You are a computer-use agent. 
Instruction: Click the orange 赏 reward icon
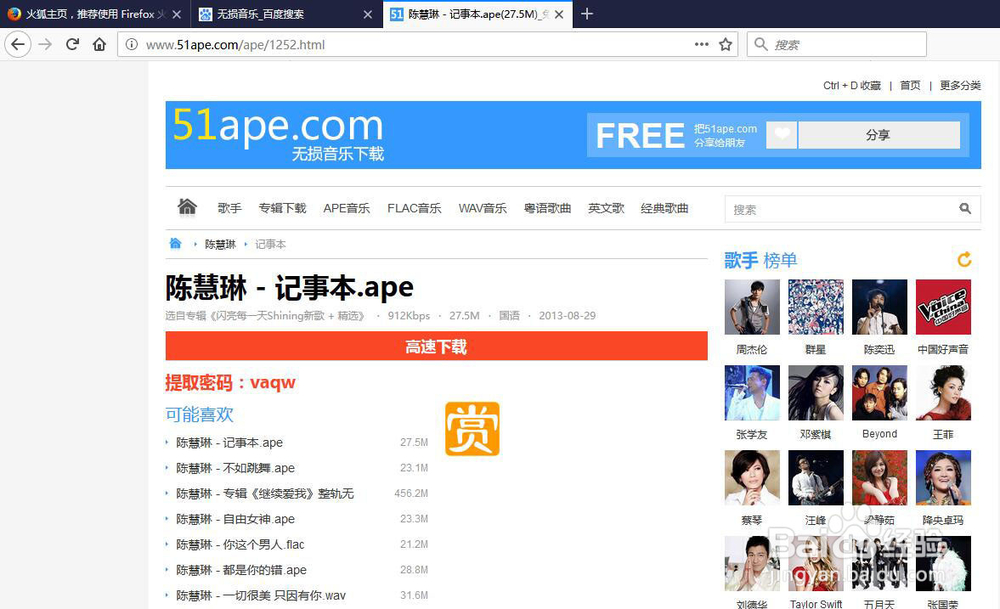pos(472,429)
